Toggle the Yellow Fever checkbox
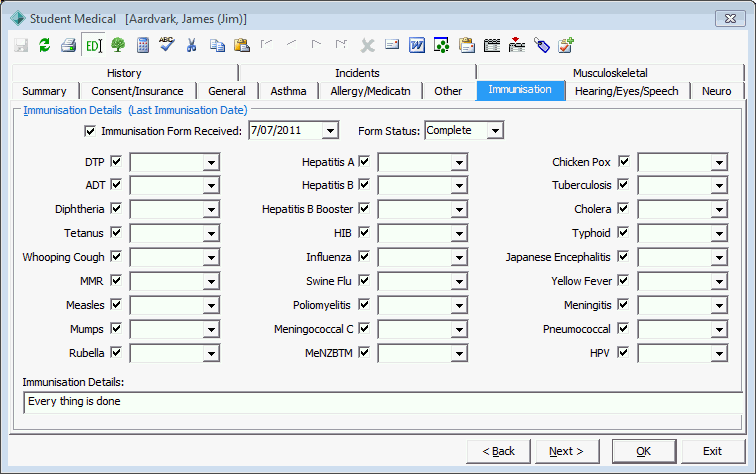This screenshot has height=474, width=756. (623, 280)
